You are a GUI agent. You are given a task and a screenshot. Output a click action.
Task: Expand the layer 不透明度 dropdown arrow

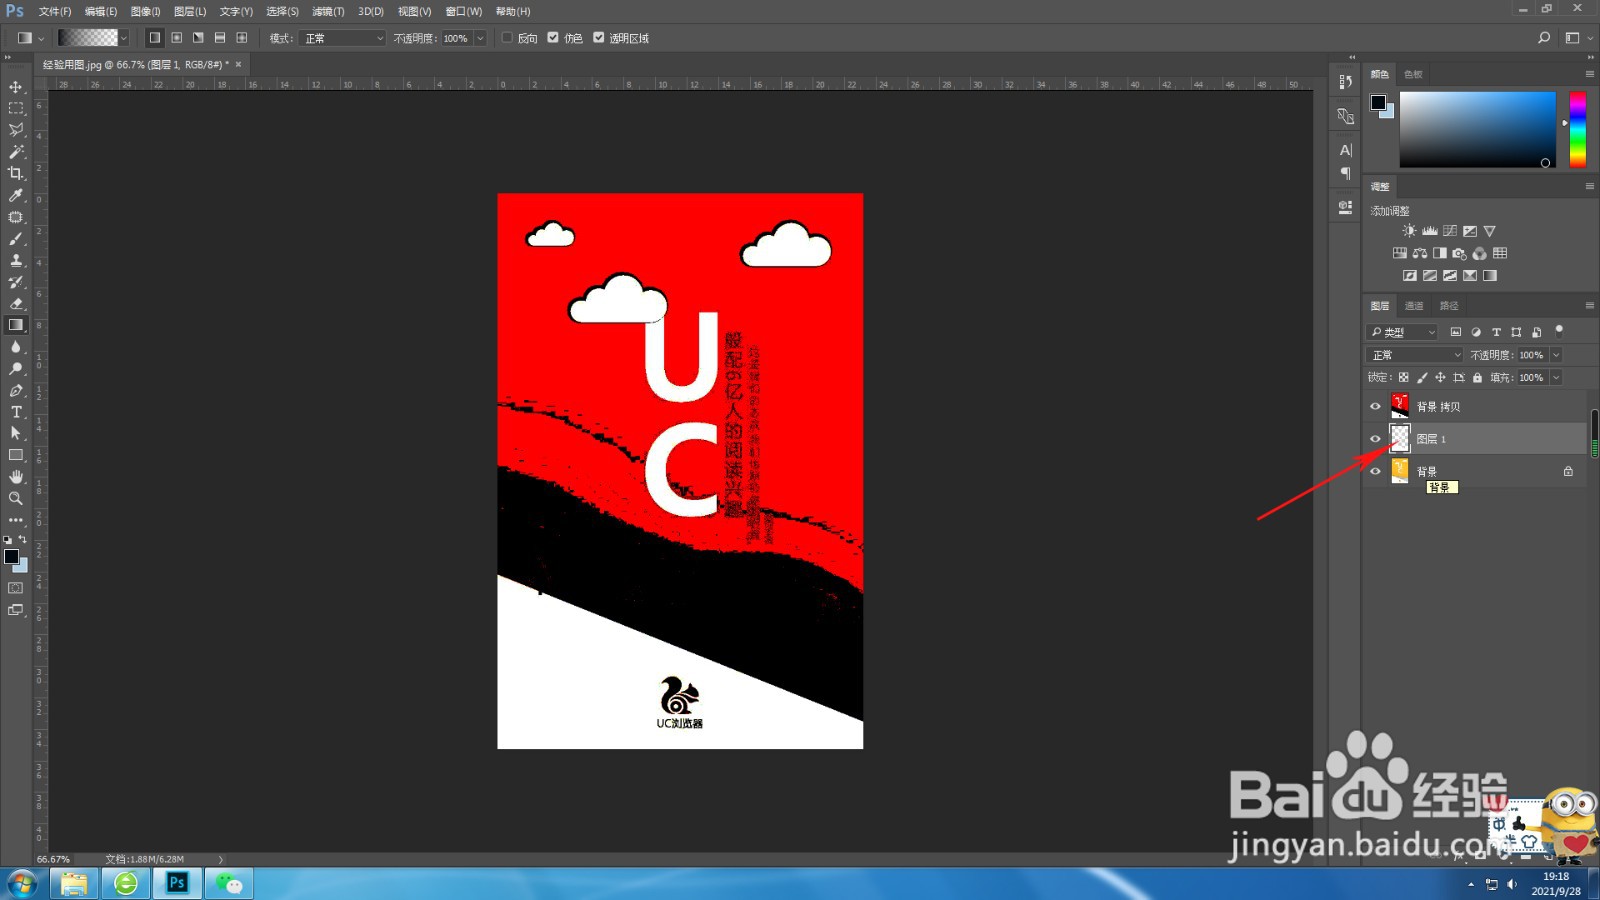click(x=1556, y=355)
